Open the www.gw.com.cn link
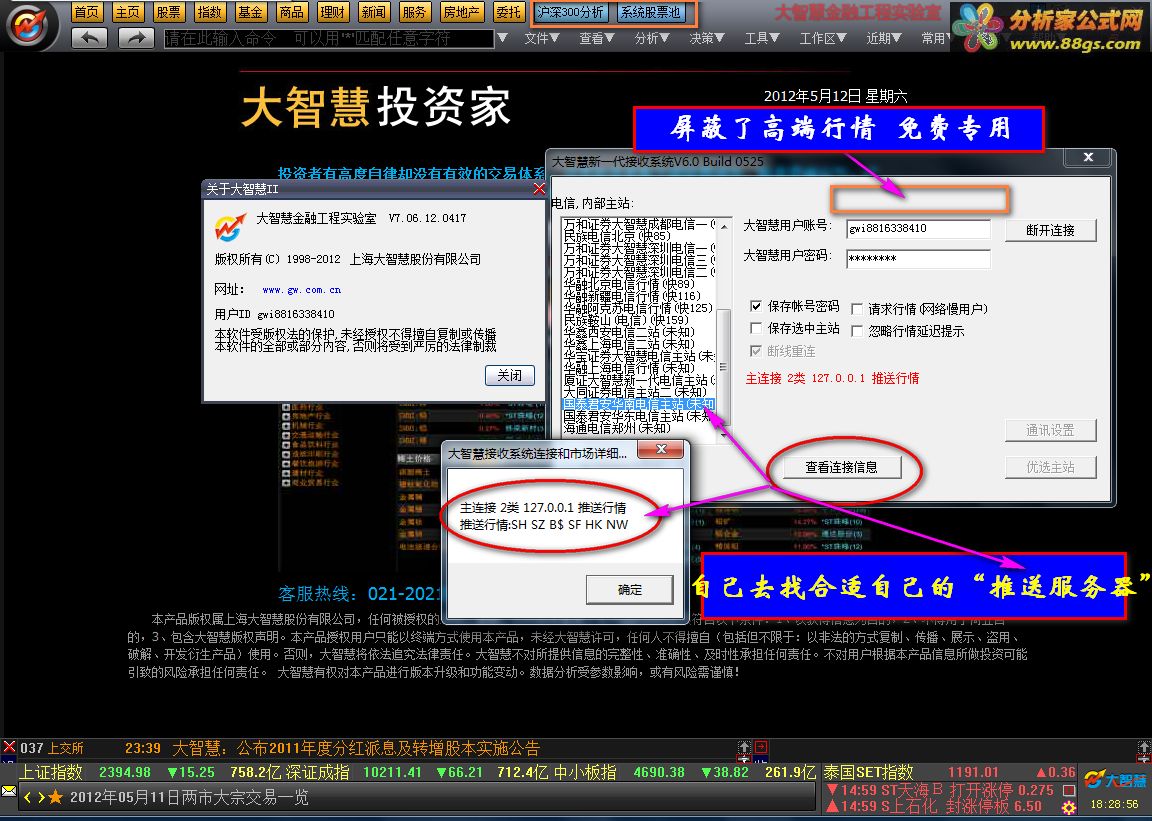The height and width of the screenshot is (821, 1152). [x=301, y=290]
